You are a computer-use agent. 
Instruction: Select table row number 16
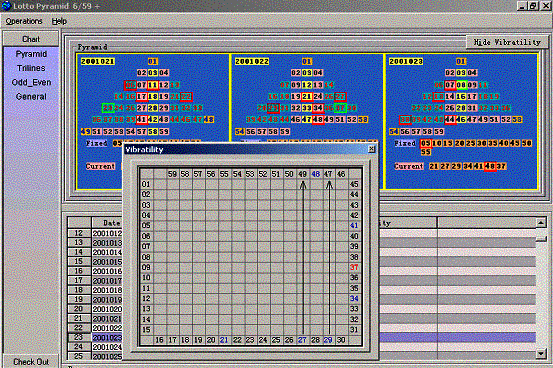[79, 271]
